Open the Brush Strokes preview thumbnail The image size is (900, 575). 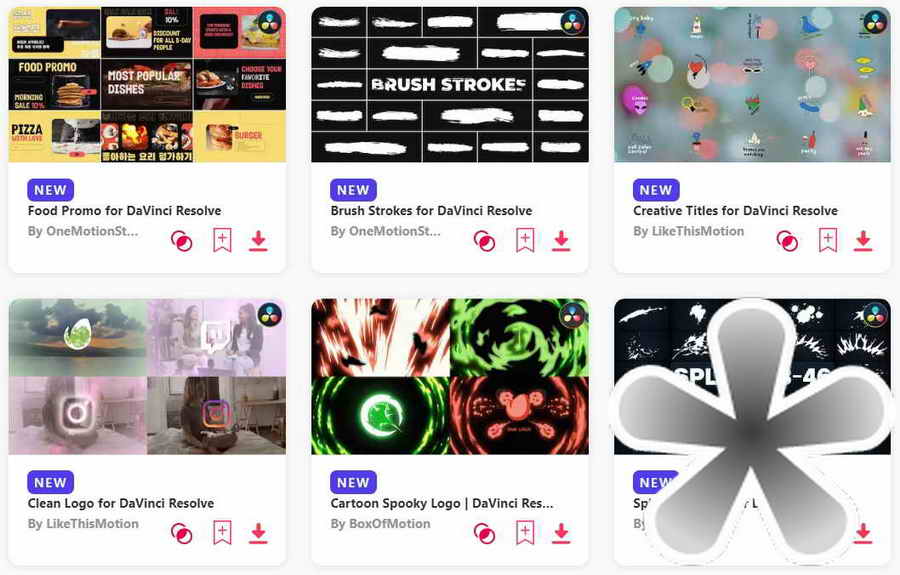450,85
